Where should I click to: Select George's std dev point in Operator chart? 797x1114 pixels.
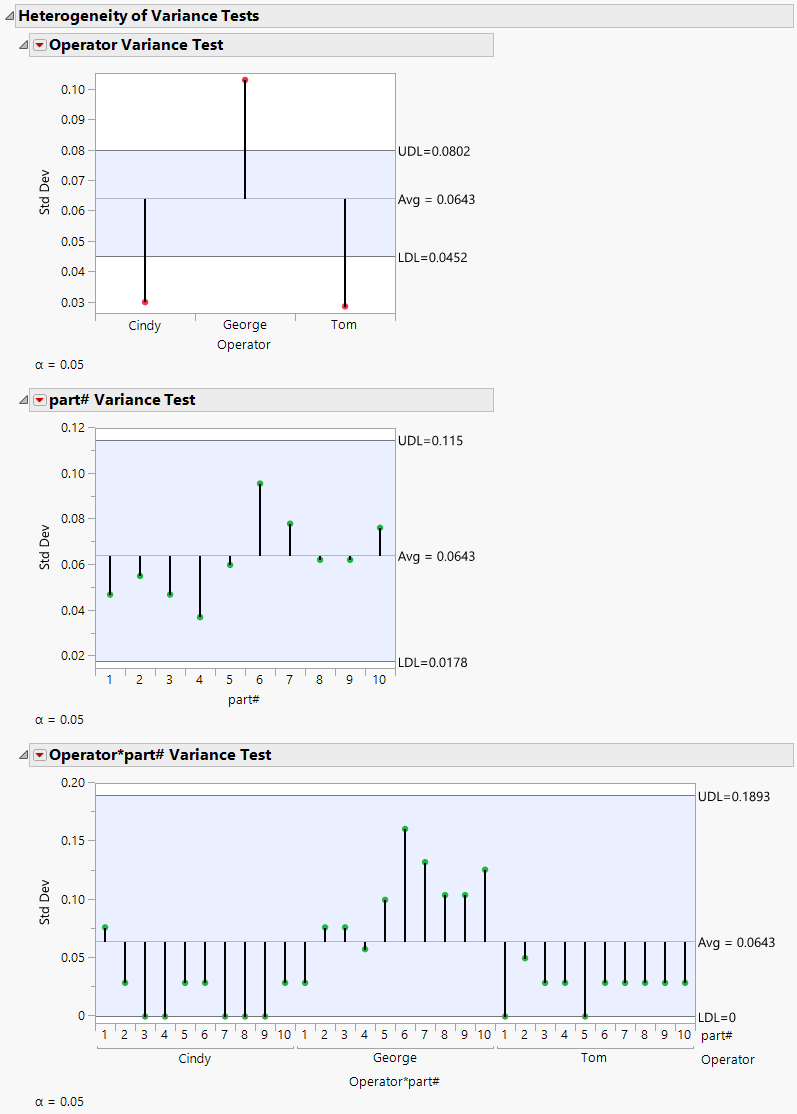click(x=245, y=81)
